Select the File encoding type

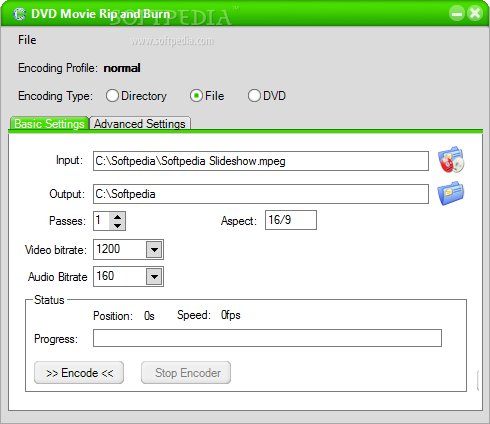point(207,96)
